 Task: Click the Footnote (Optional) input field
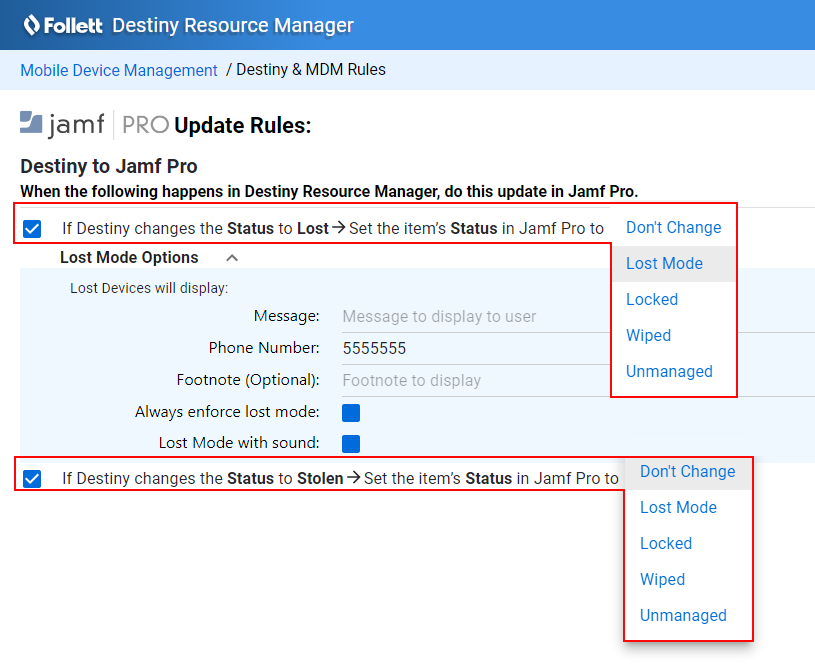(x=476, y=380)
